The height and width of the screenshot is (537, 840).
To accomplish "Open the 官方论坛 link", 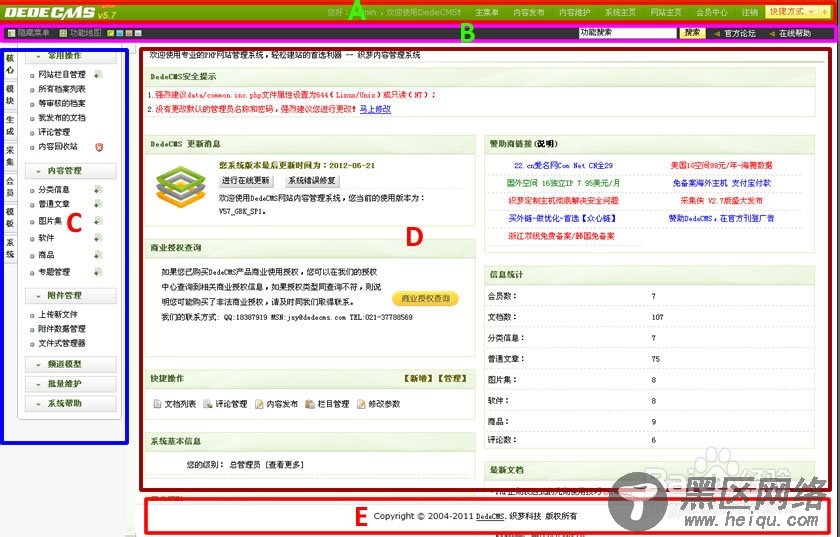I will pos(740,33).
